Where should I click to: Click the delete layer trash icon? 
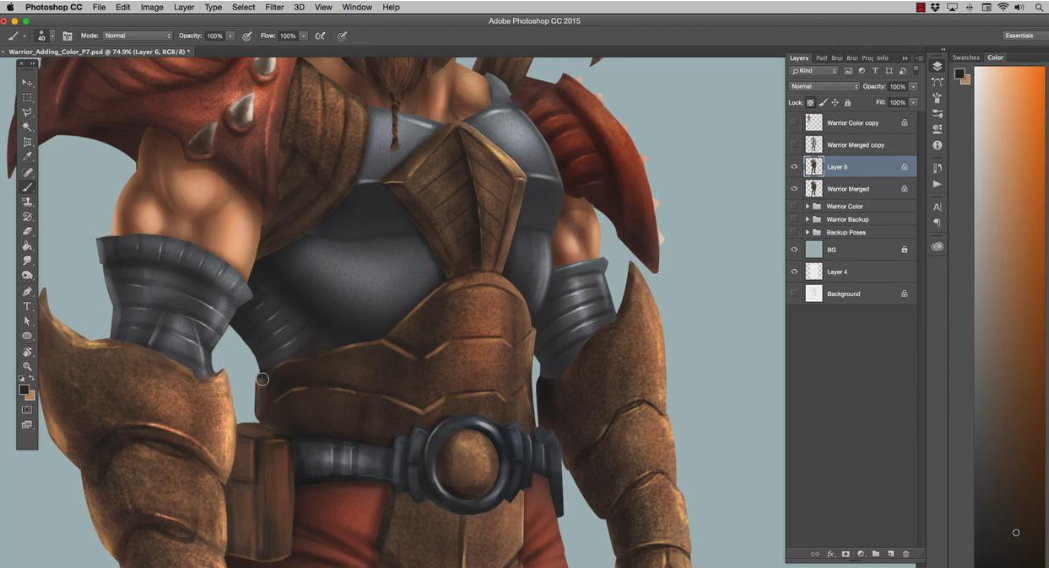point(906,554)
